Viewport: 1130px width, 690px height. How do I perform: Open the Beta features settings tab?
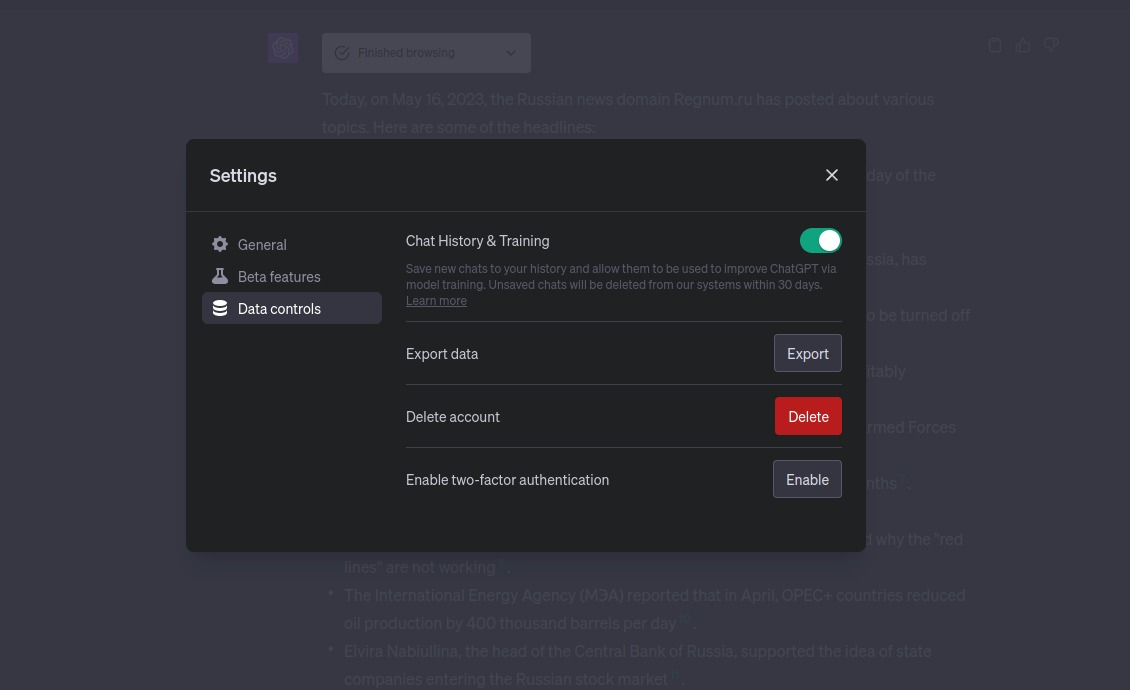(x=291, y=276)
